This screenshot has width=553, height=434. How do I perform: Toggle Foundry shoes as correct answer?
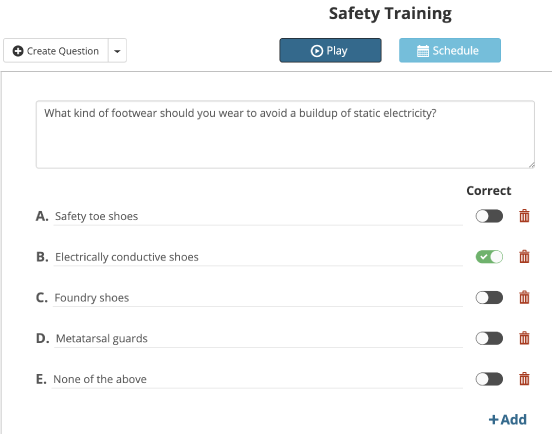(489, 298)
